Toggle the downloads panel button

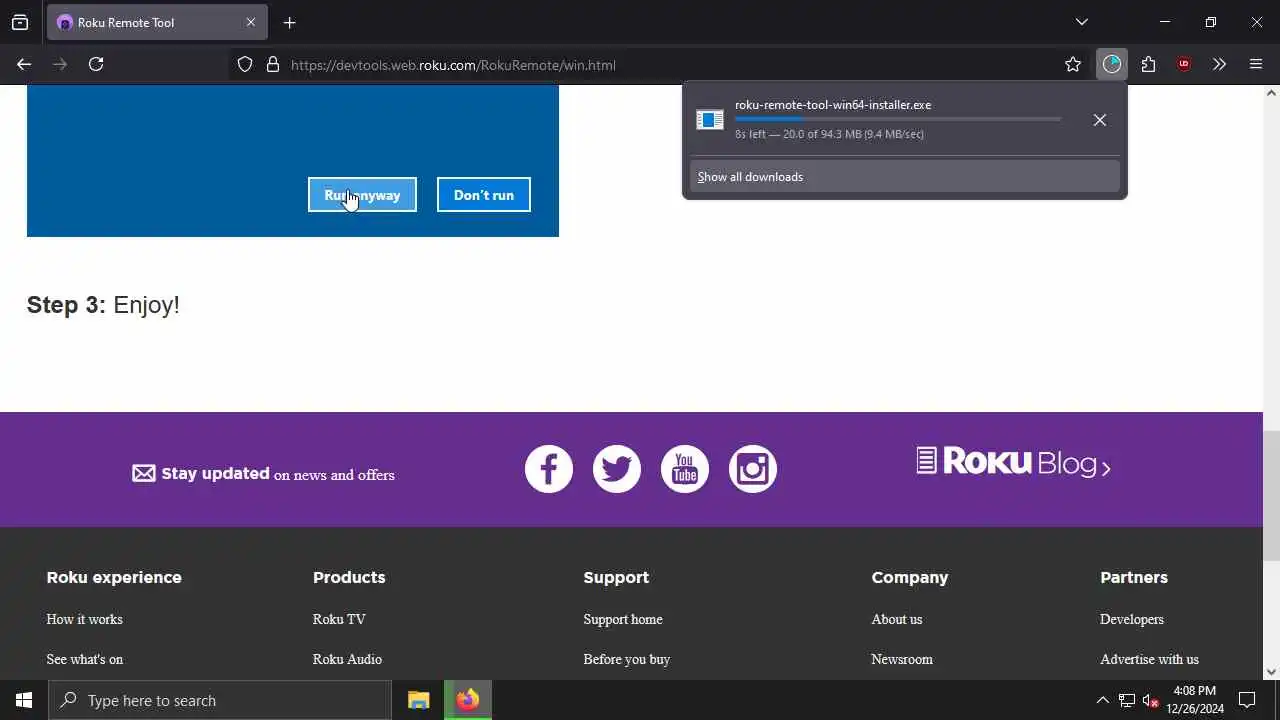[1112, 65]
